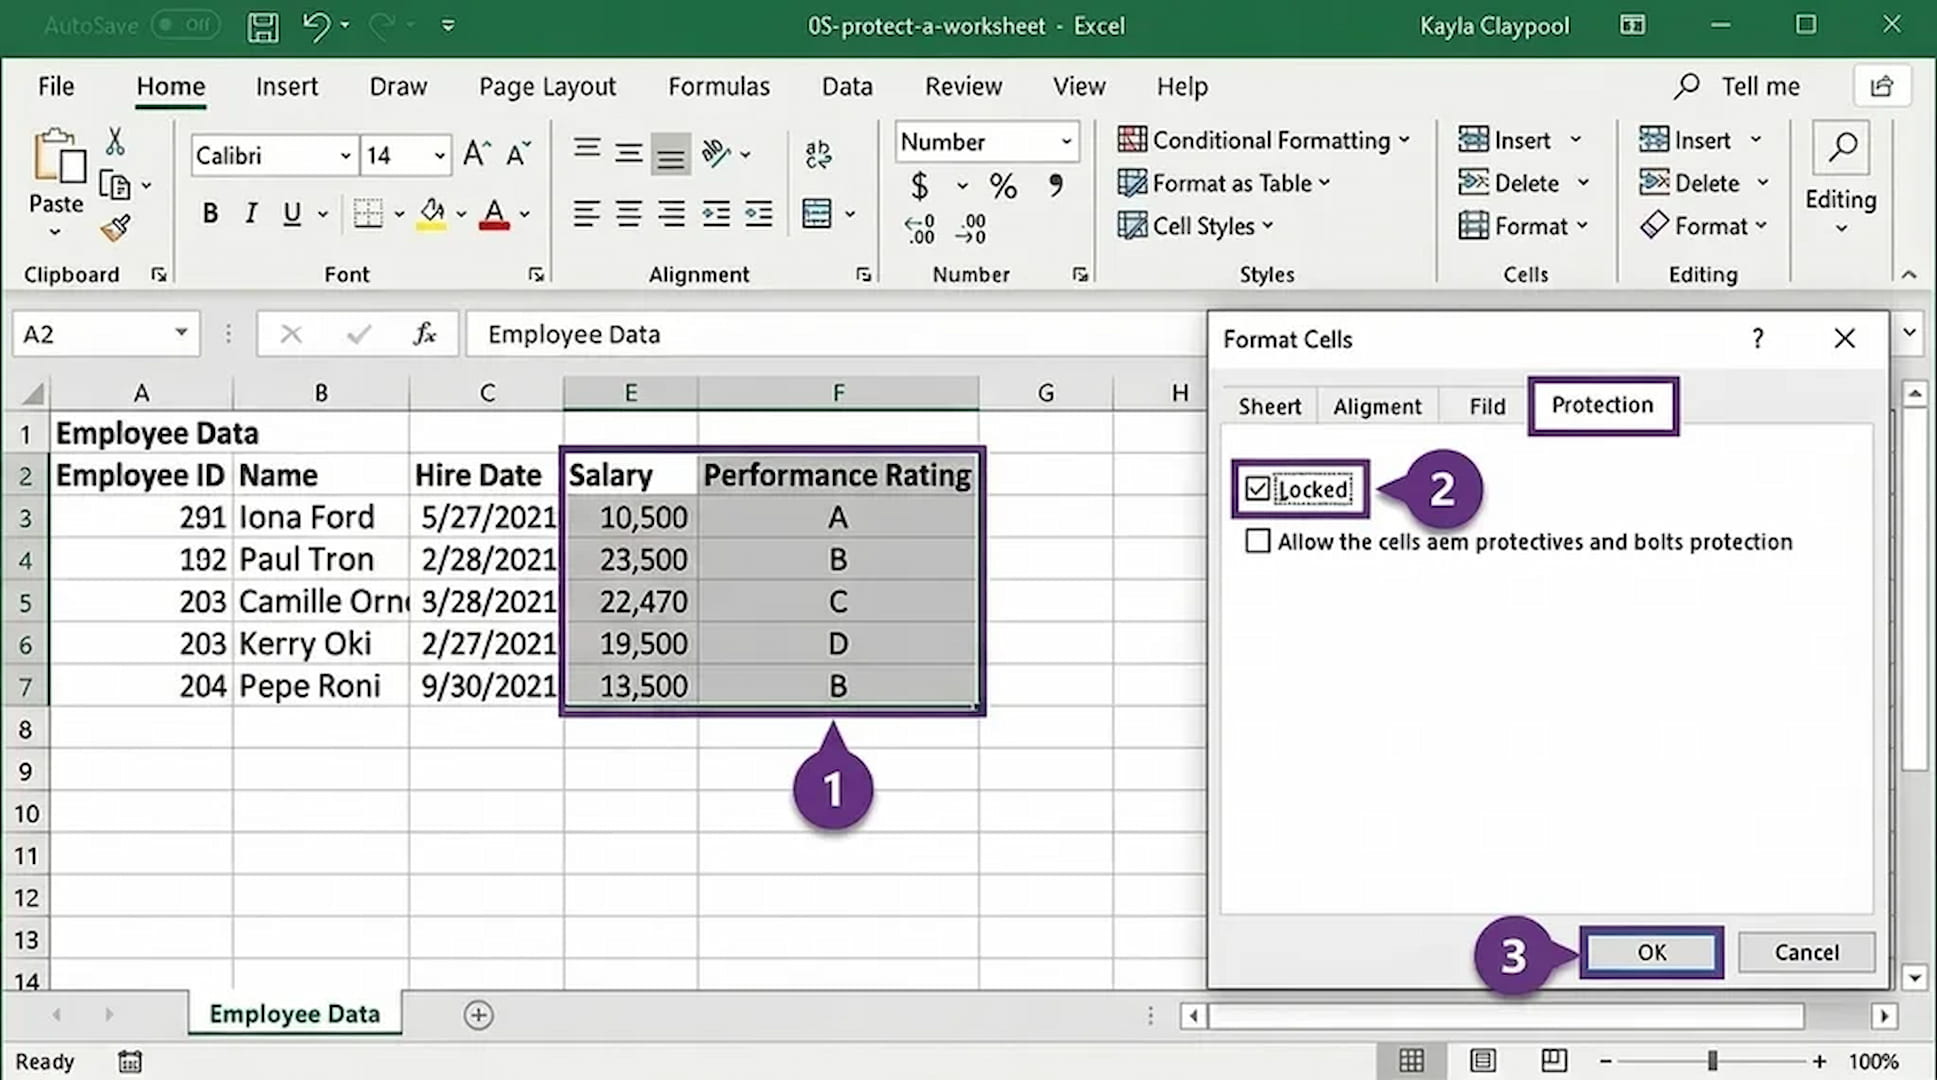Click the Undo arrow icon
Viewport: 1937px width, 1080px height.
316,26
